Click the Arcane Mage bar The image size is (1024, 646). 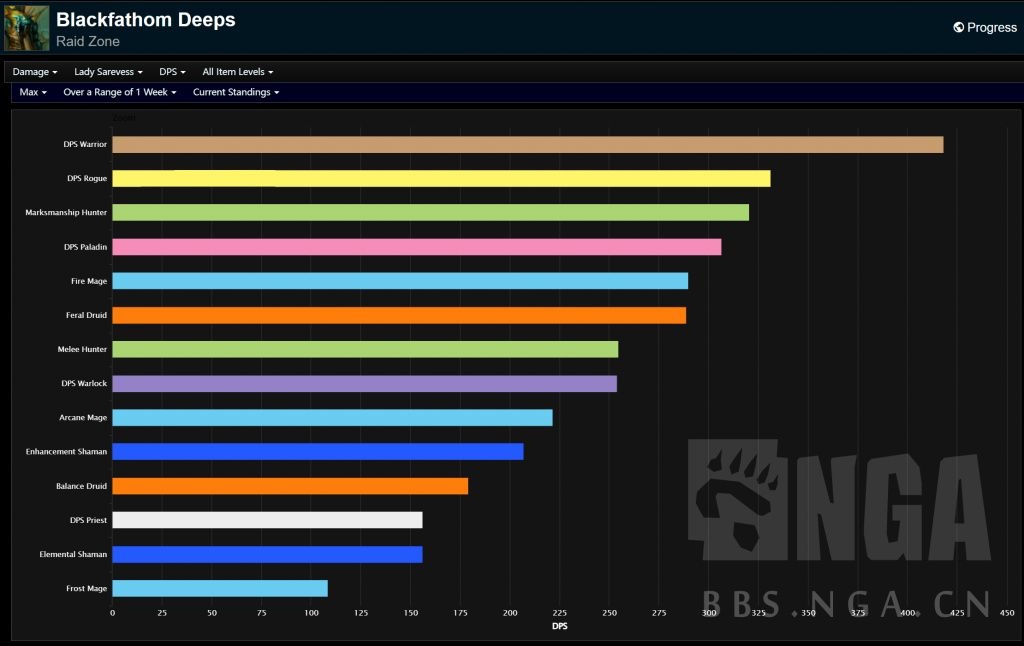pyautogui.click(x=332, y=417)
